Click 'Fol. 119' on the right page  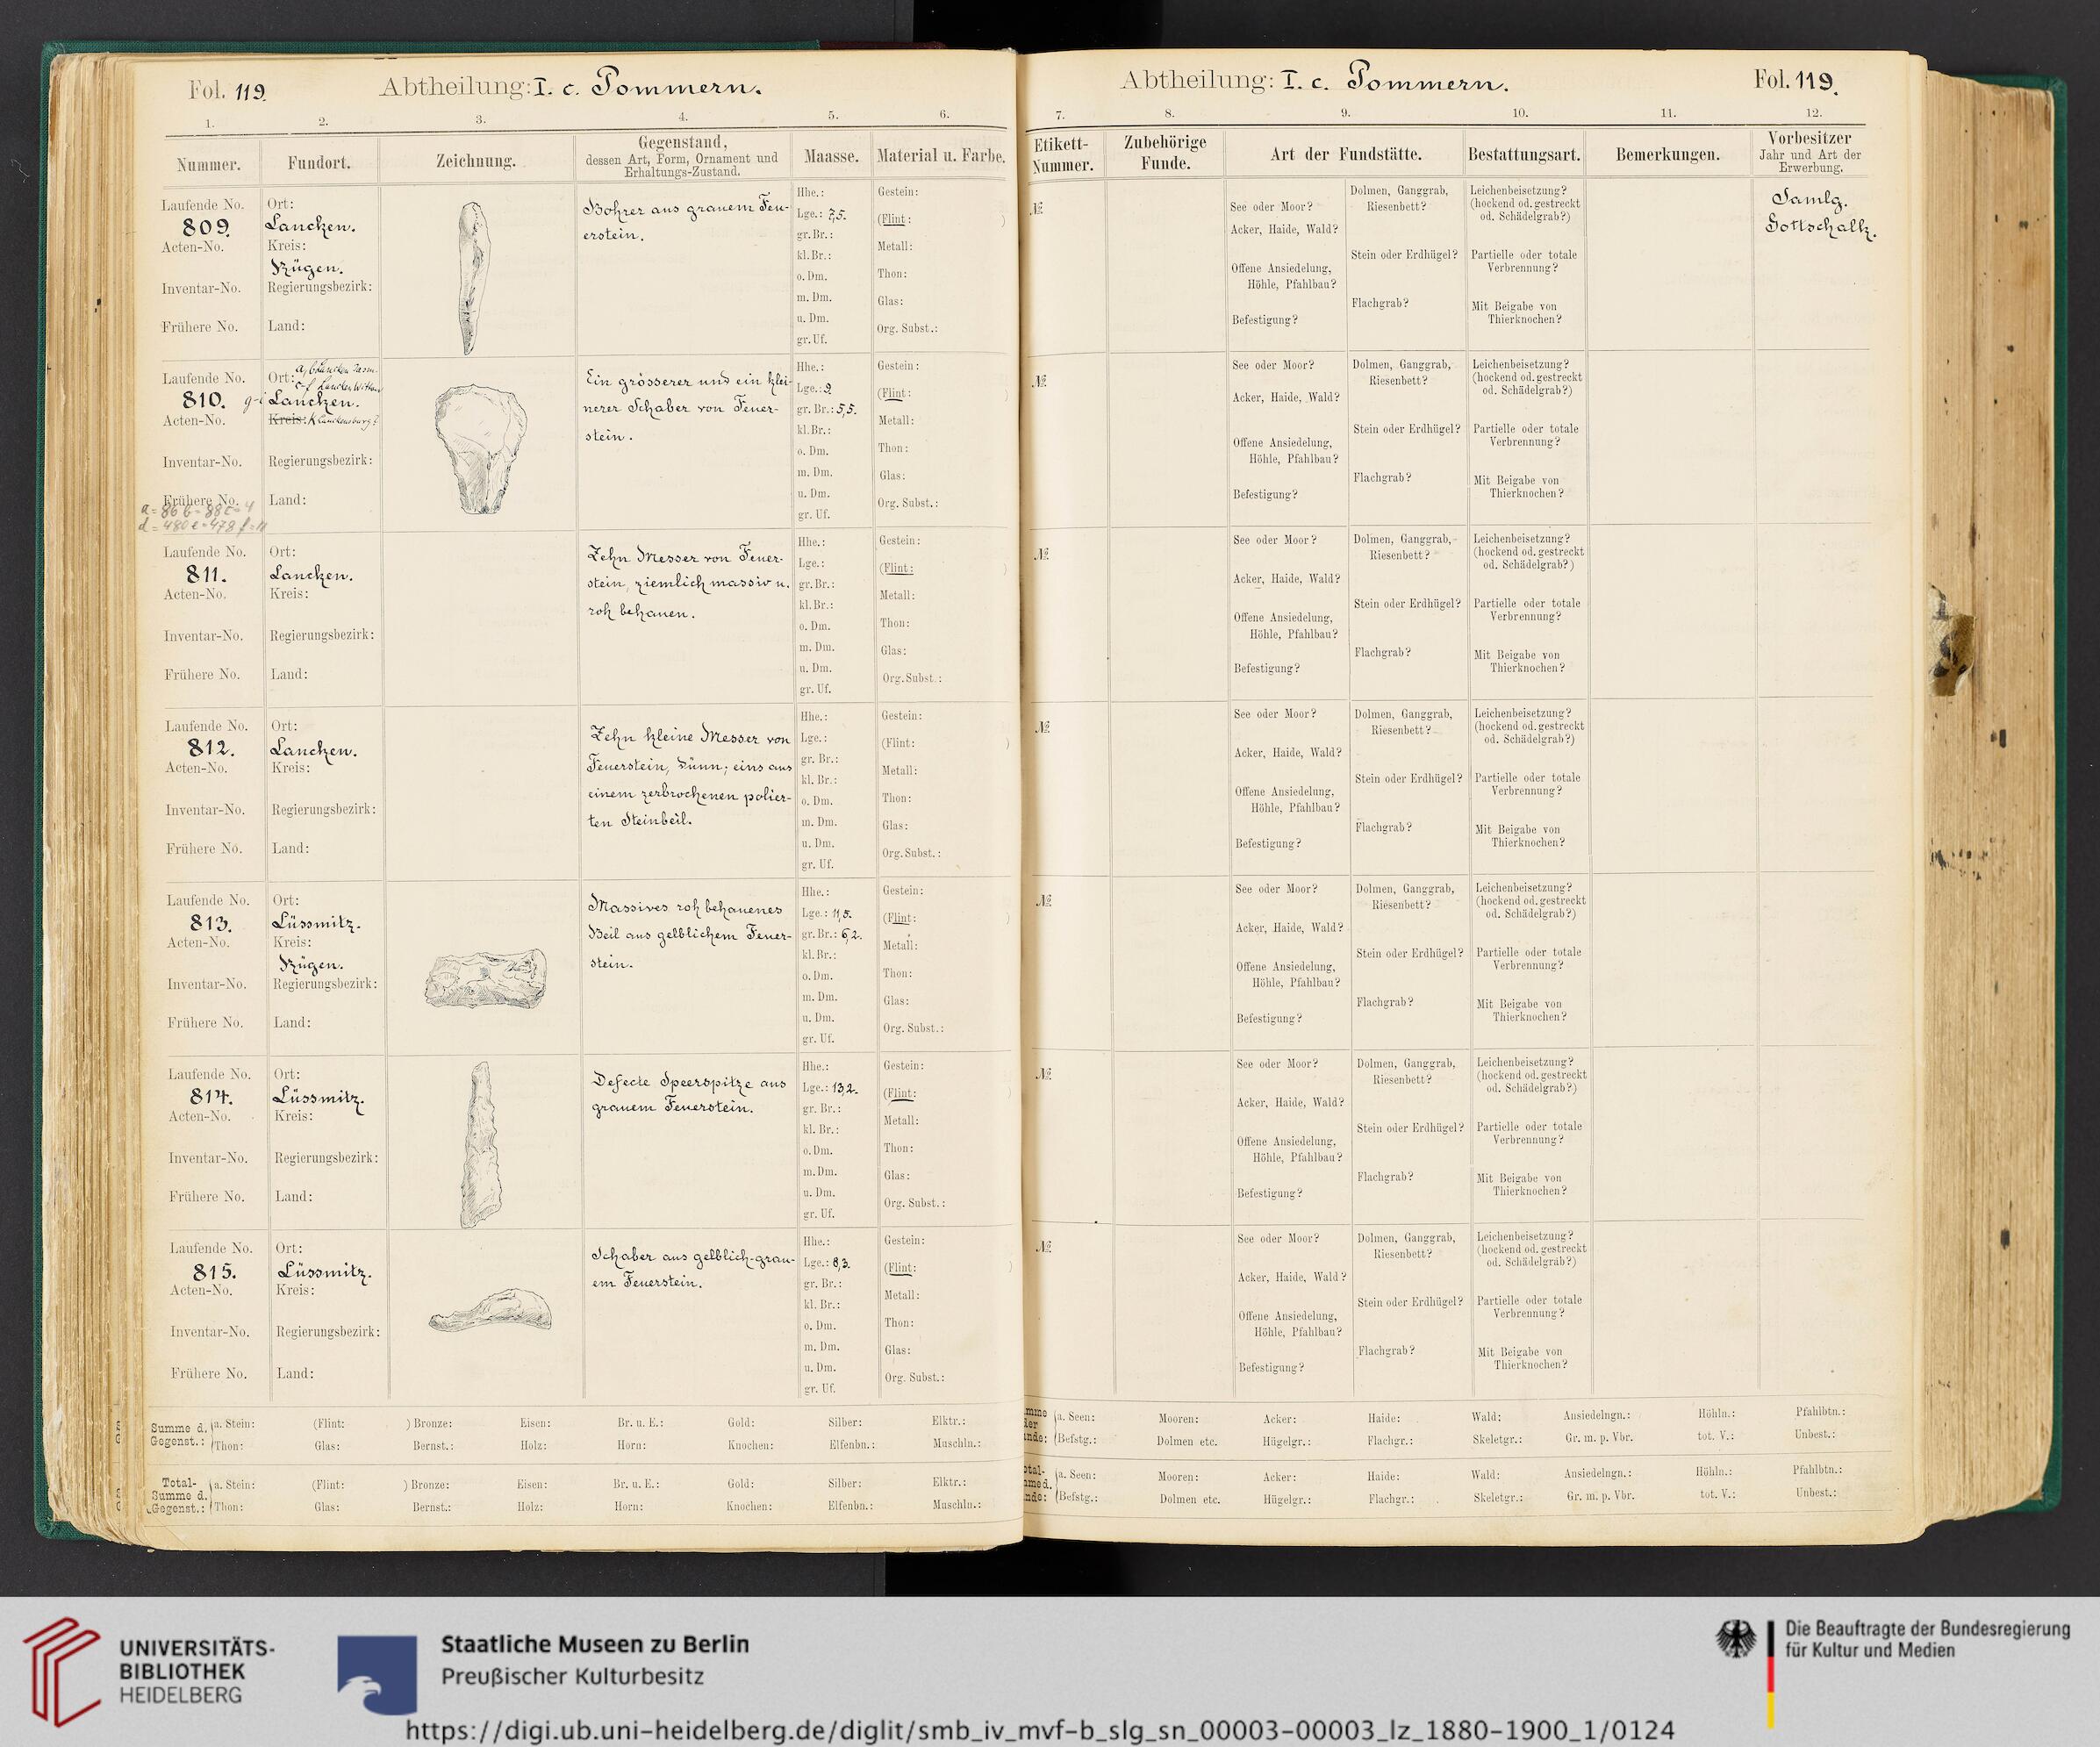tap(1795, 79)
